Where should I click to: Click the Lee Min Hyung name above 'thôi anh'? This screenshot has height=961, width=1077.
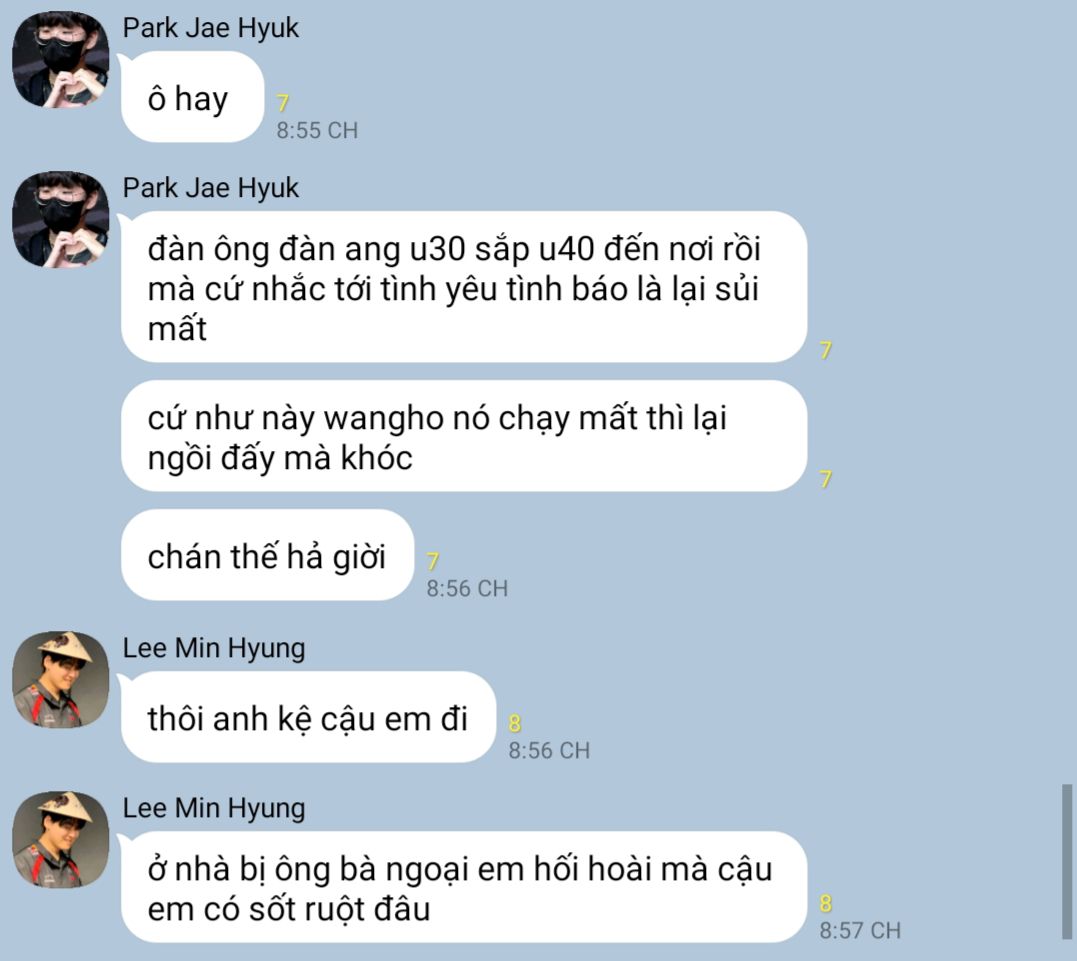(x=214, y=648)
